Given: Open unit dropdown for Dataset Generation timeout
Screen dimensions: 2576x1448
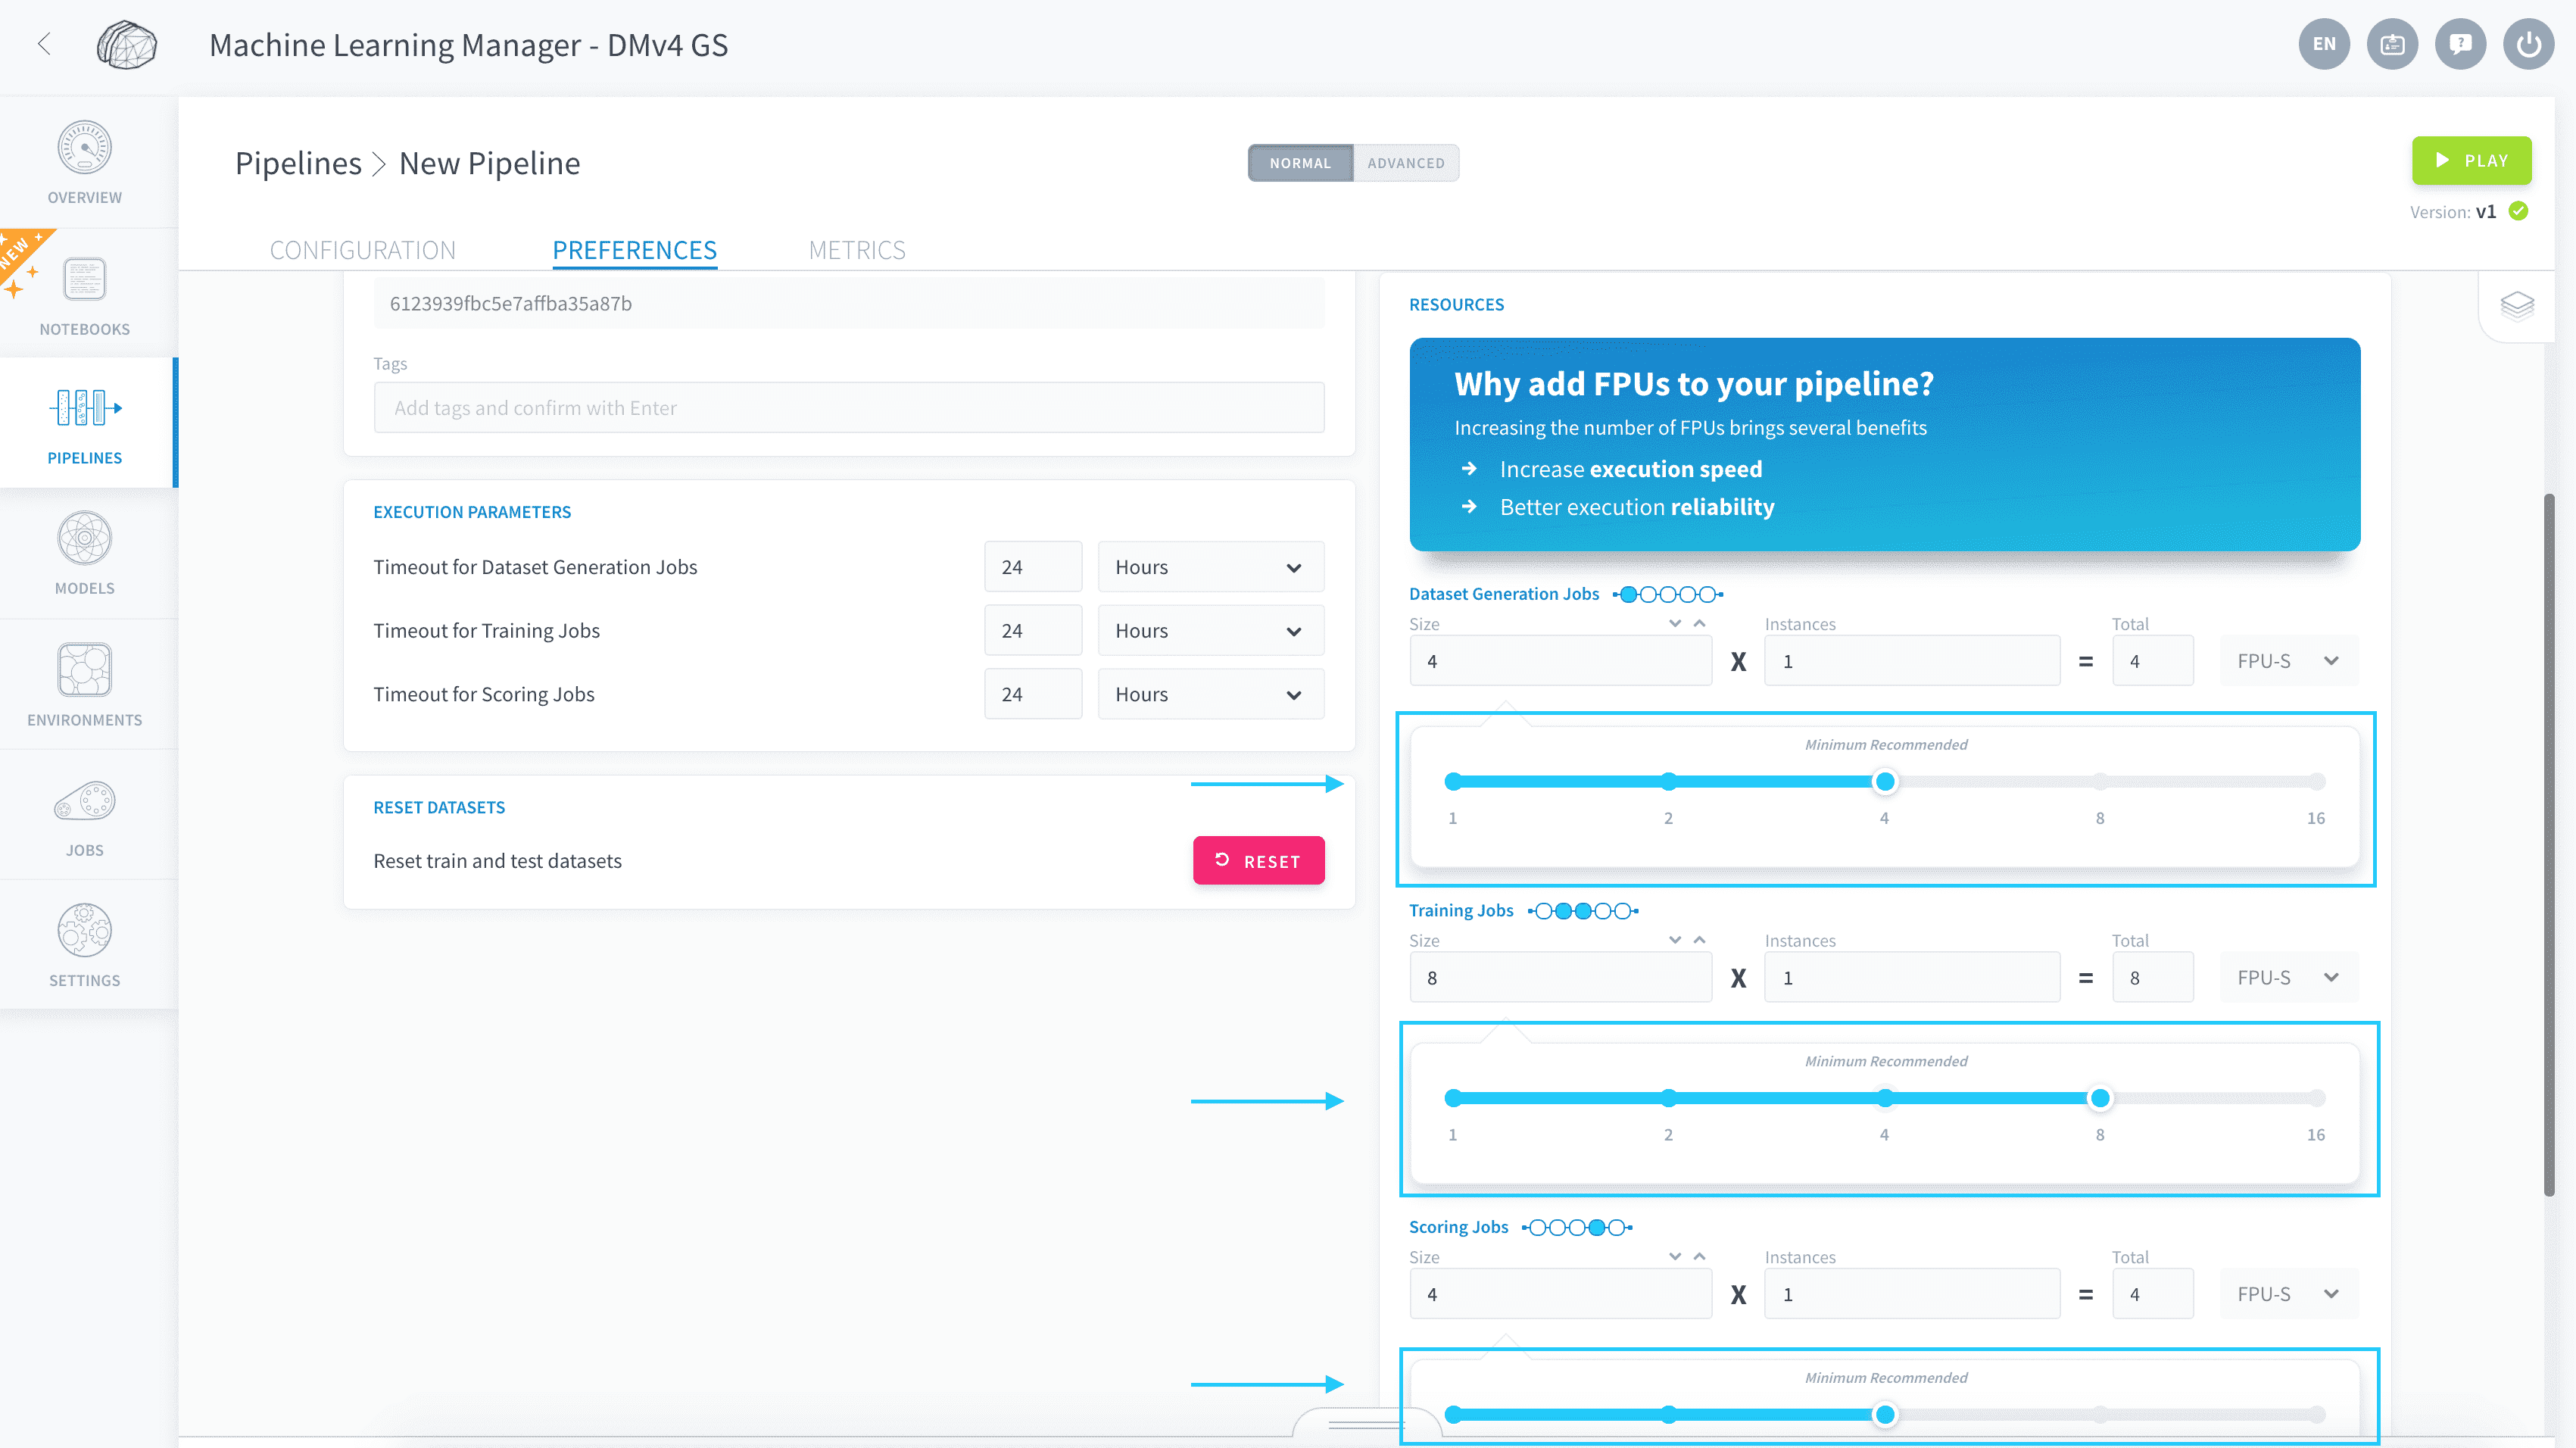Looking at the screenshot, I should click(x=1210, y=567).
